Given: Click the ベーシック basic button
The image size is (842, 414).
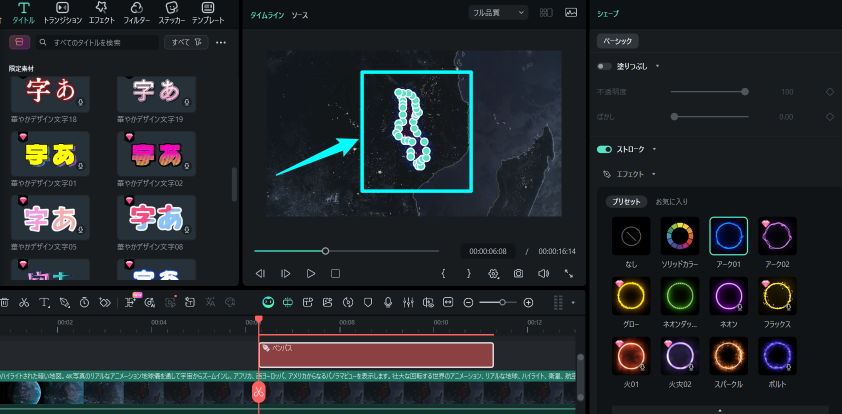Looking at the screenshot, I should pyautogui.click(x=617, y=41).
